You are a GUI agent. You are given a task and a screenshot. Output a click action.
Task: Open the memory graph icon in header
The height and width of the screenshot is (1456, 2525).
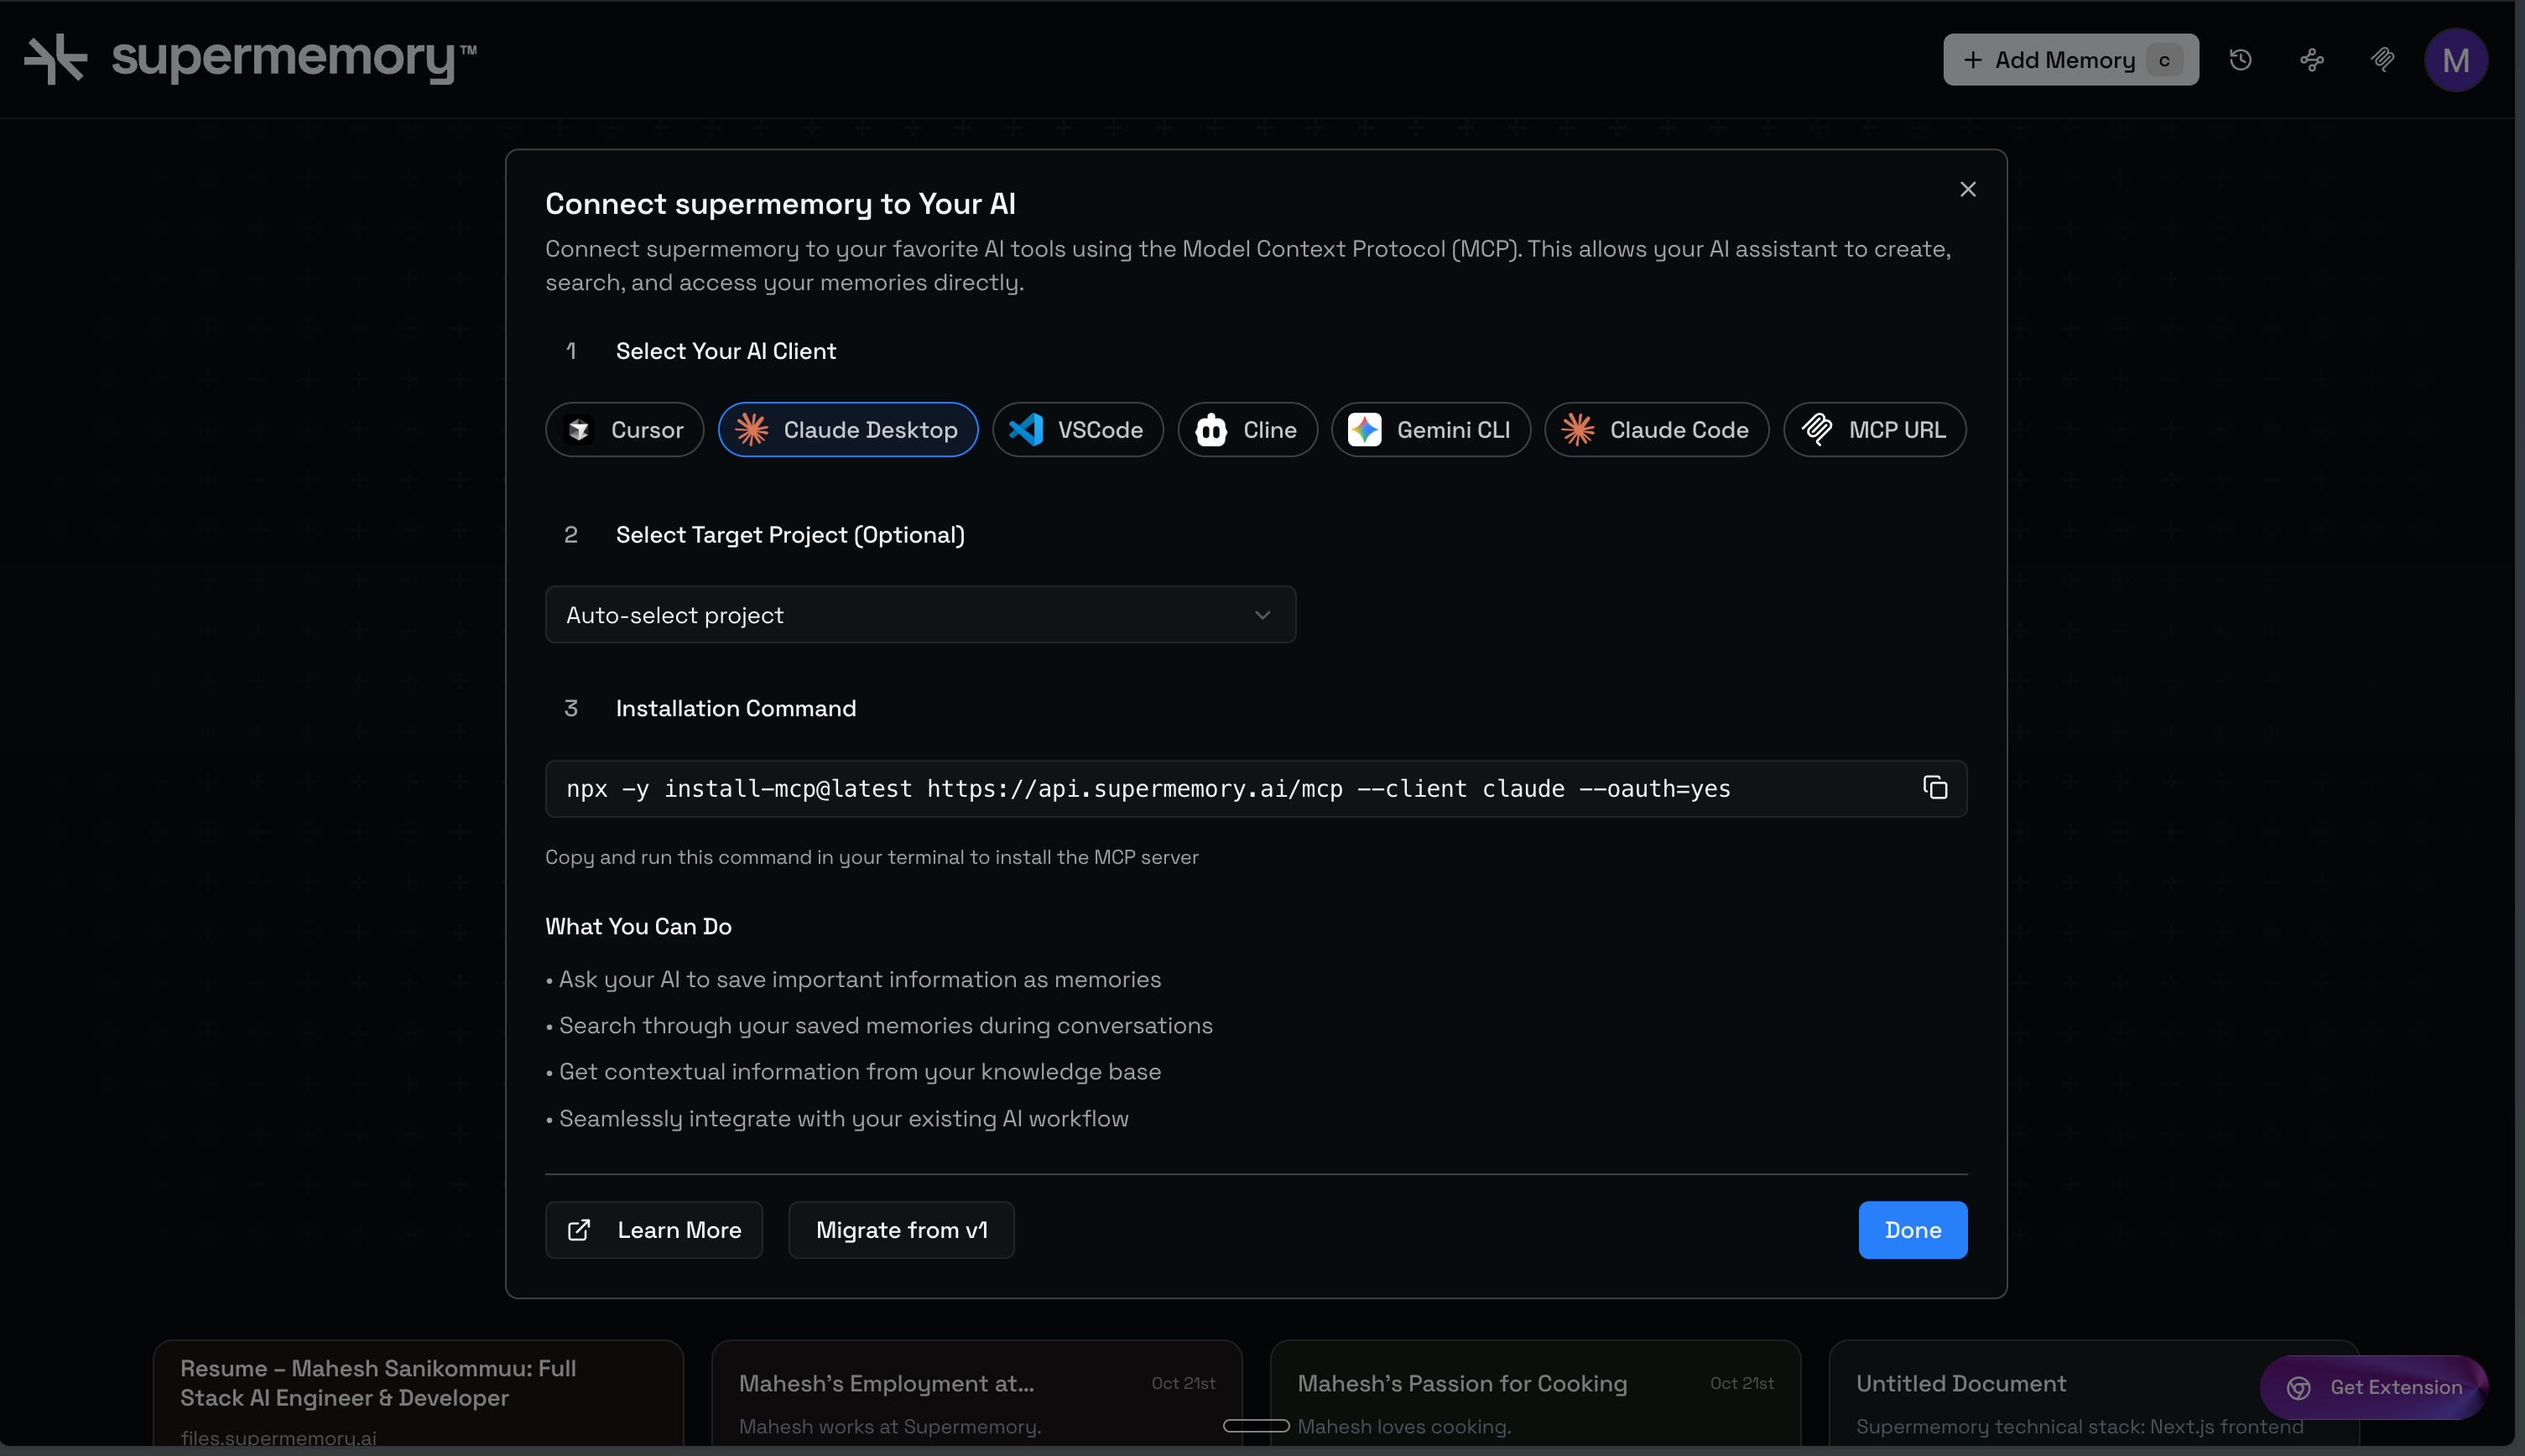point(2311,60)
